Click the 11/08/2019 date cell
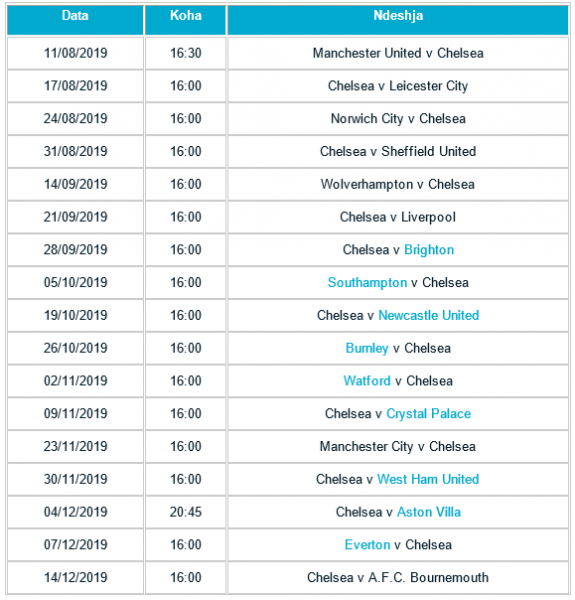 pos(75,53)
